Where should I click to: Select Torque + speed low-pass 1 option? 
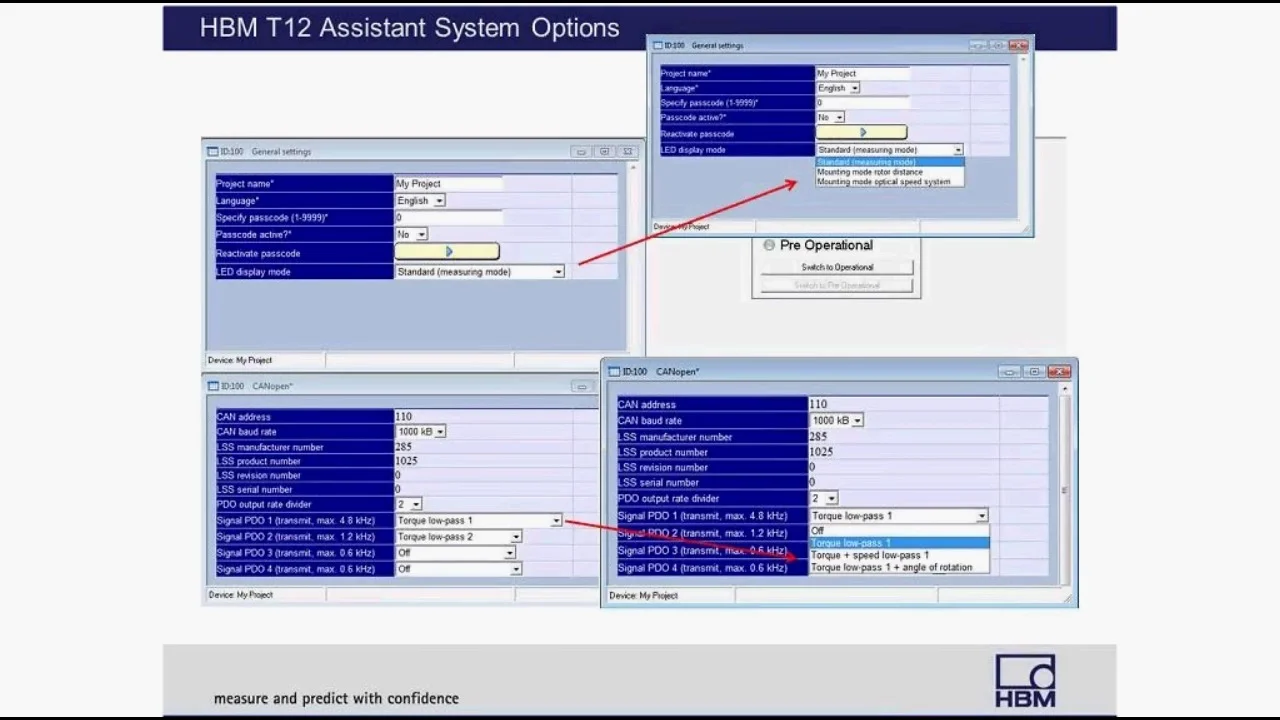point(869,555)
